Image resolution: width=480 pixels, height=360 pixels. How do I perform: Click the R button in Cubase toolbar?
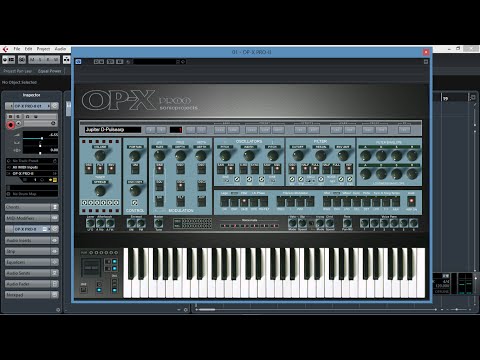(48, 60)
